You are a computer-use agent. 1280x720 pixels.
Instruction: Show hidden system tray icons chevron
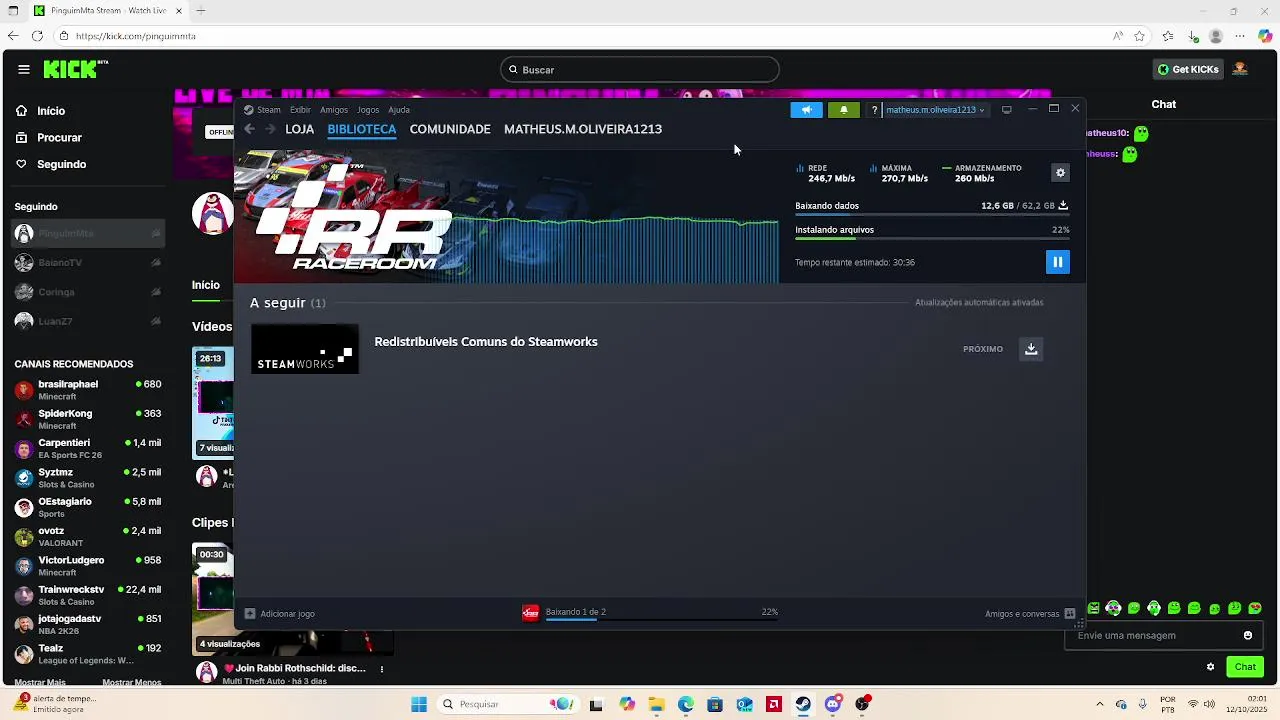(x=1099, y=704)
